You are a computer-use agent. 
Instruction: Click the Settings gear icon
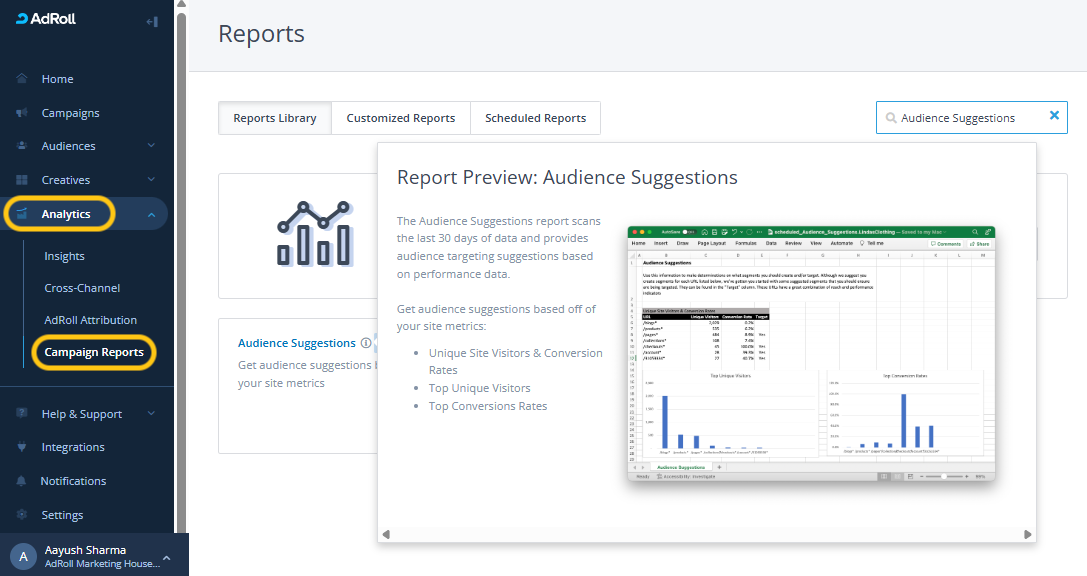[x=22, y=515]
